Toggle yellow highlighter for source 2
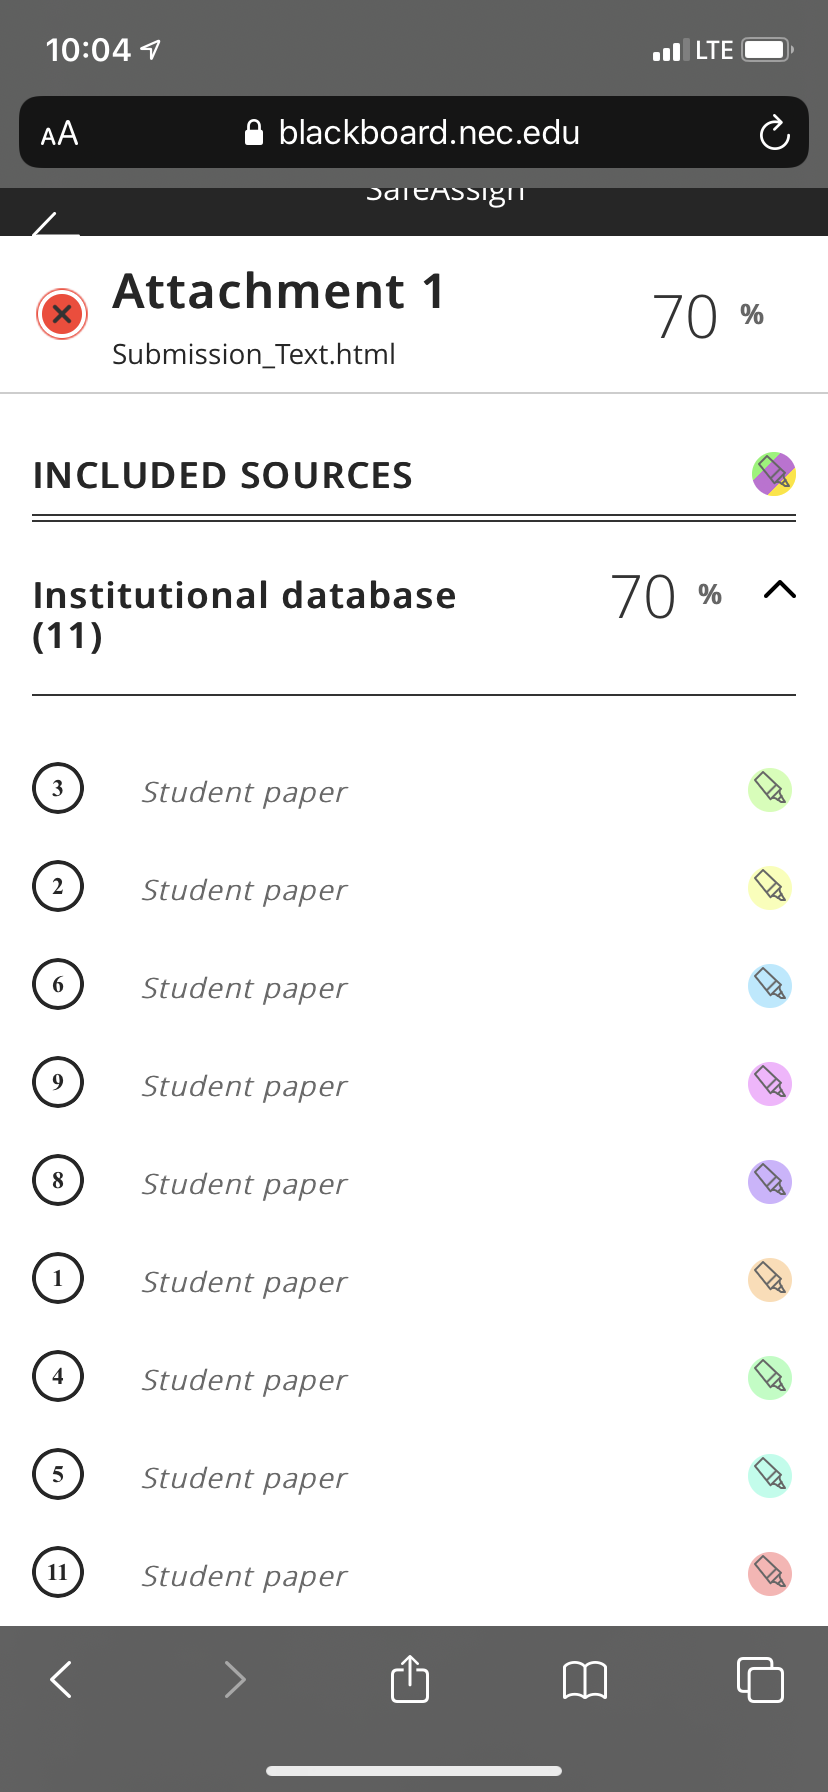The width and height of the screenshot is (828, 1792). click(x=770, y=888)
